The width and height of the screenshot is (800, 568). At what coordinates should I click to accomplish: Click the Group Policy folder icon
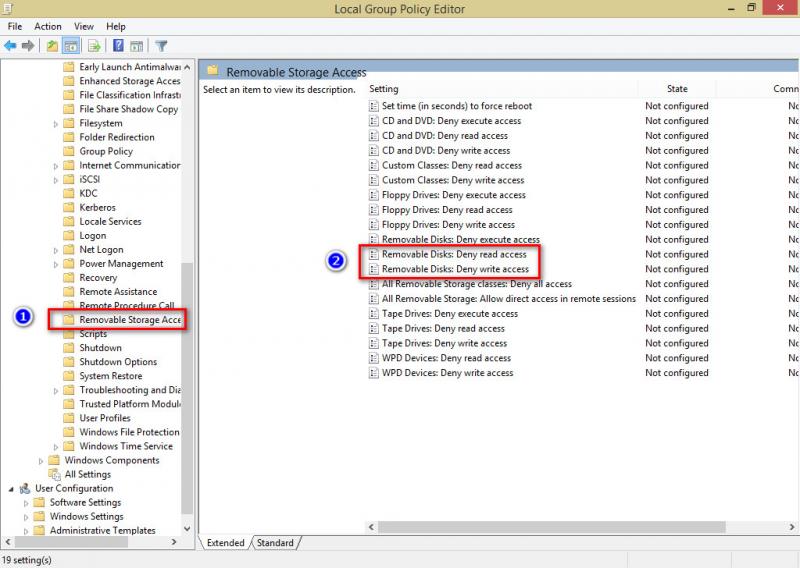(x=69, y=151)
